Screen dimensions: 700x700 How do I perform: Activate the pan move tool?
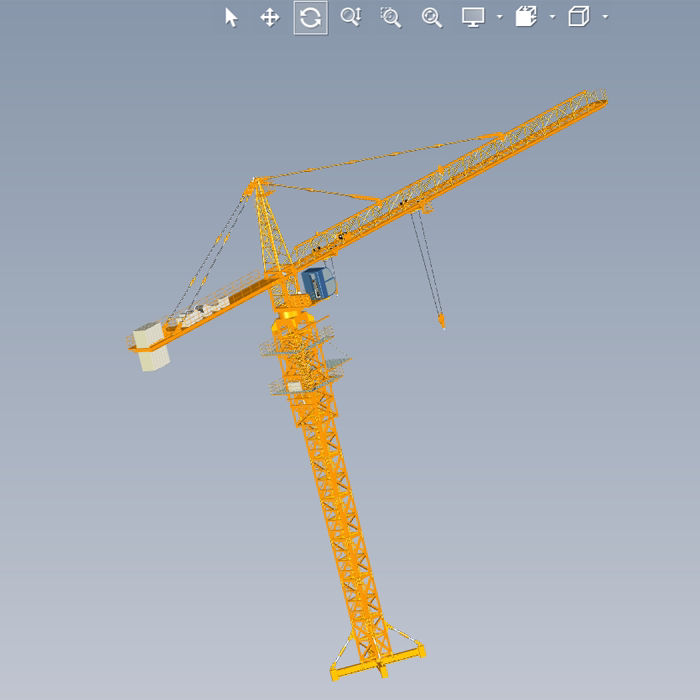coord(270,18)
